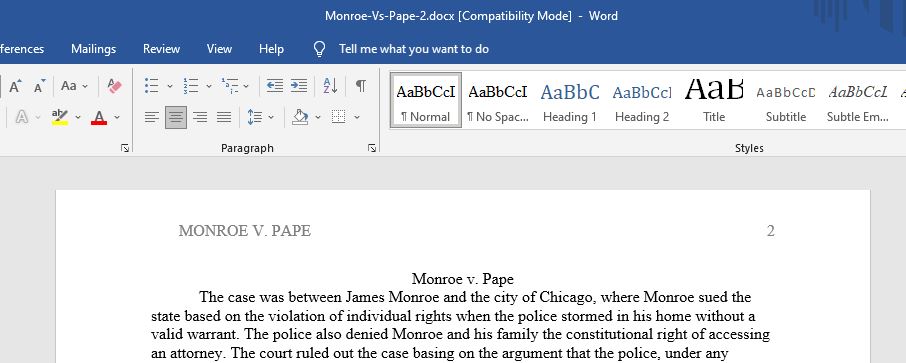Open highlight color dropdown arrow
This screenshot has width=906, height=363.
click(78, 117)
